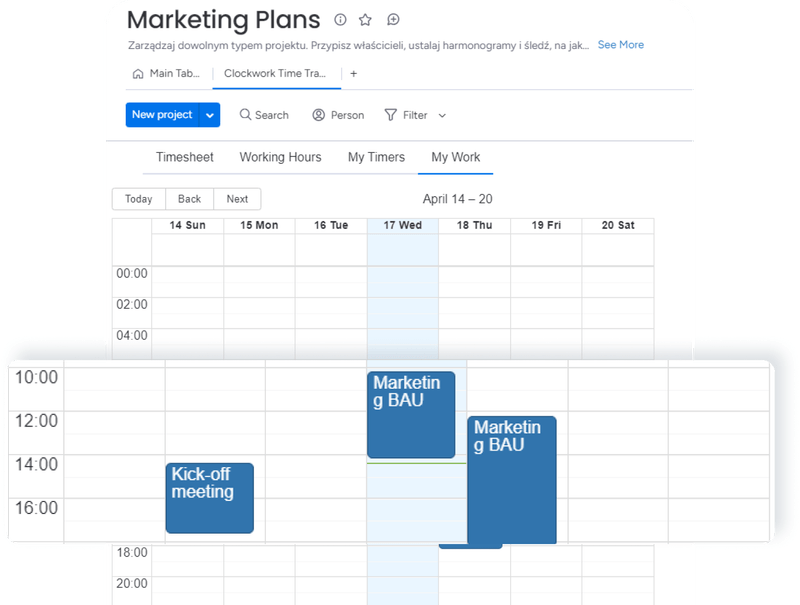Image resolution: width=800 pixels, height=605 pixels.
Task: Go to next week with Next button
Action: click(x=237, y=199)
